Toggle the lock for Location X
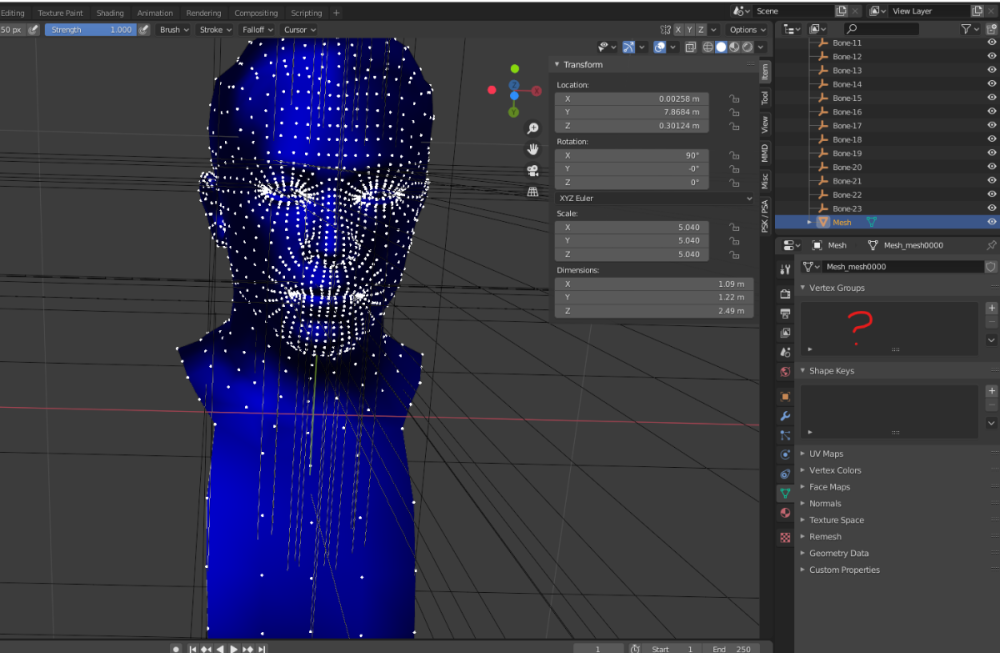The height and width of the screenshot is (653, 1000). click(x=734, y=99)
